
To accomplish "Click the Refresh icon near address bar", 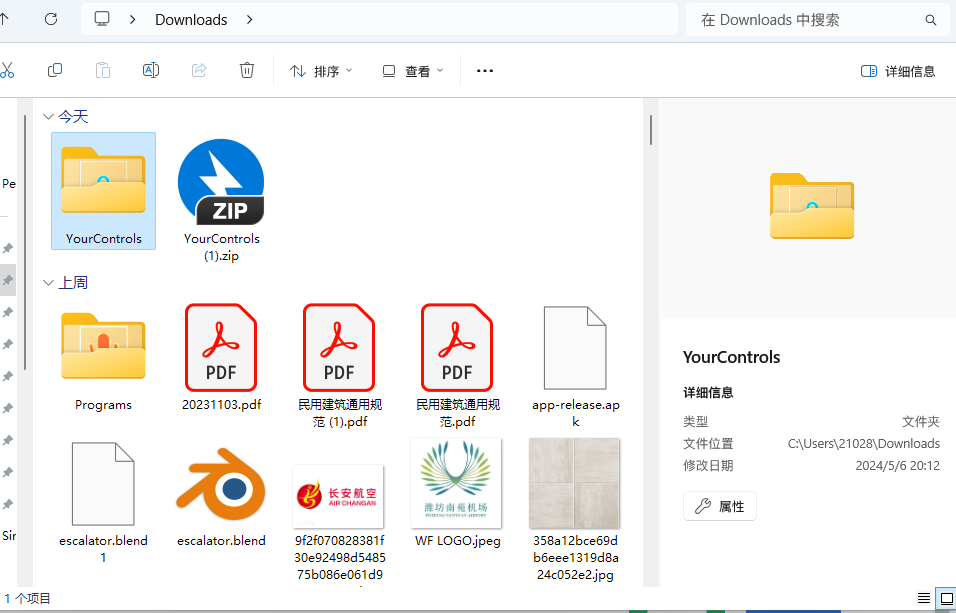I will 51,19.
